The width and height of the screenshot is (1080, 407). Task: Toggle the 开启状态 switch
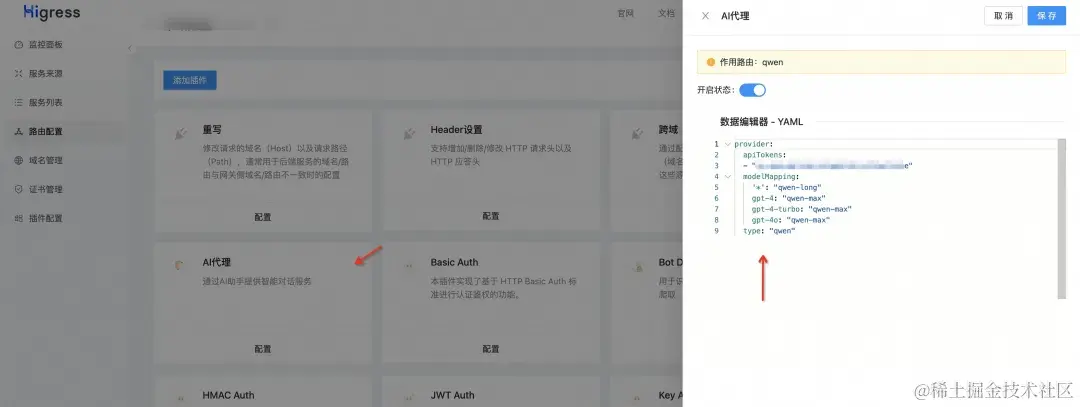(x=752, y=90)
